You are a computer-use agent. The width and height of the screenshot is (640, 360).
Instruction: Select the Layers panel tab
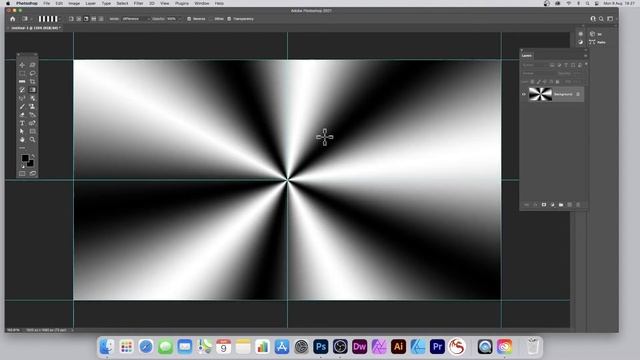pyautogui.click(x=527, y=56)
